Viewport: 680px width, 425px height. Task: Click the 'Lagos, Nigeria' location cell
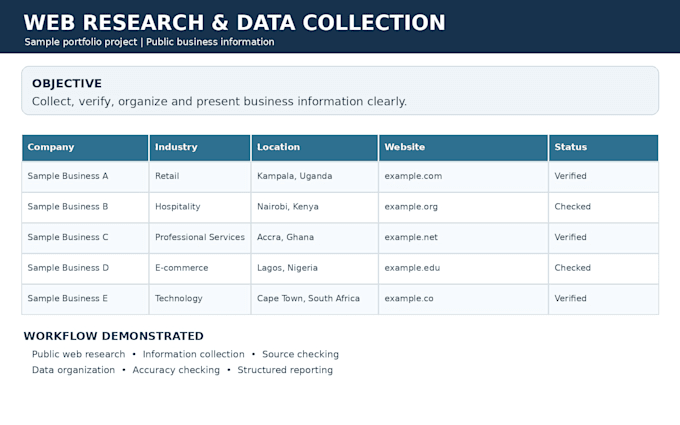pyautogui.click(x=314, y=268)
